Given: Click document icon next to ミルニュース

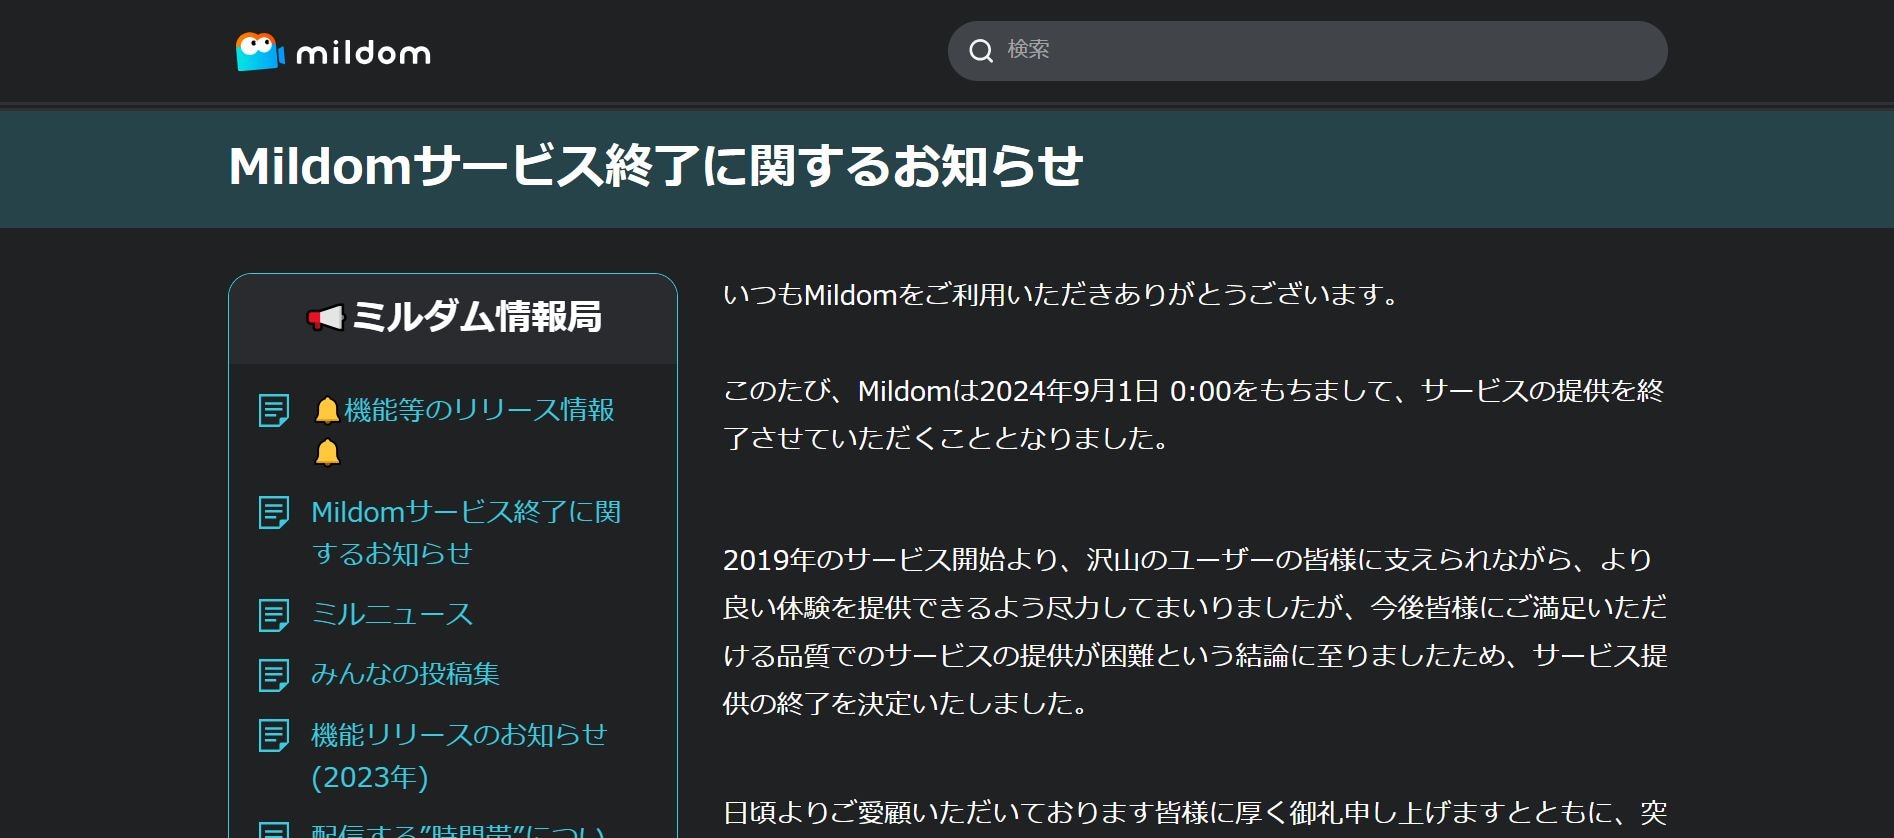Looking at the screenshot, I should 273,615.
